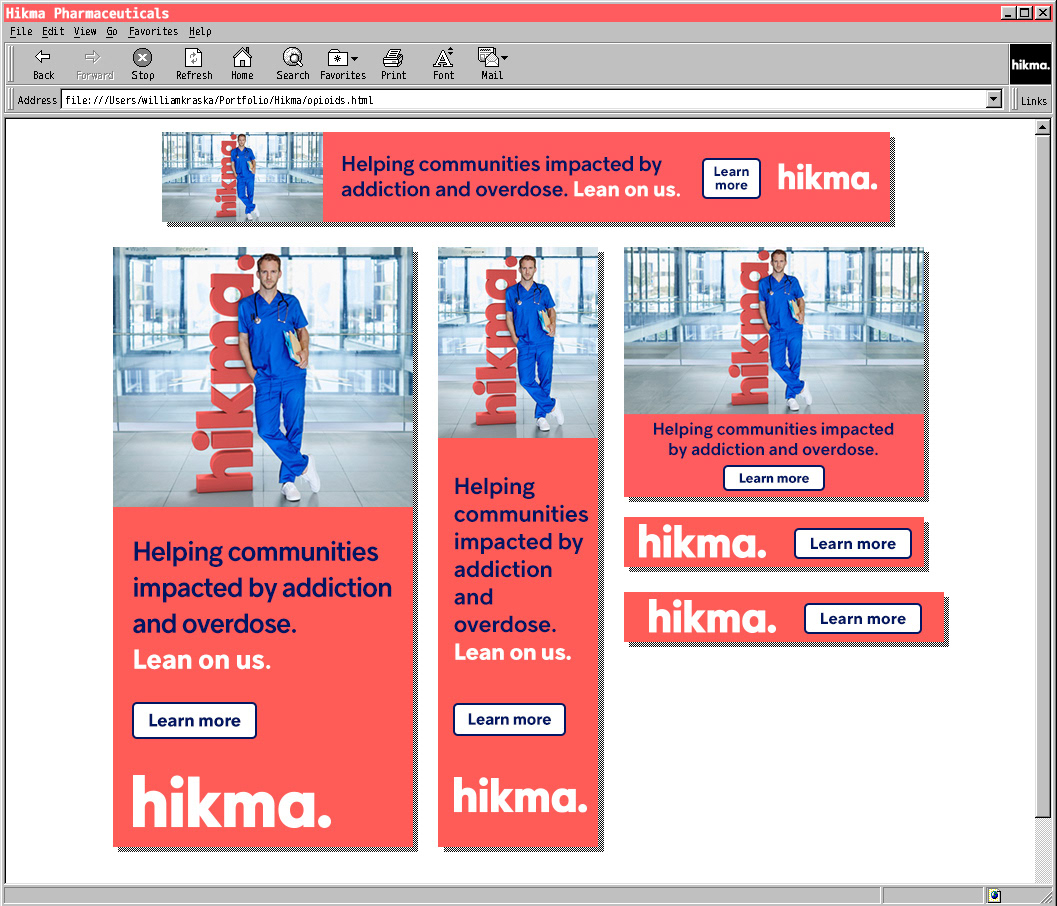Reload the page with Refresh
This screenshot has height=906, width=1057.
click(x=194, y=64)
